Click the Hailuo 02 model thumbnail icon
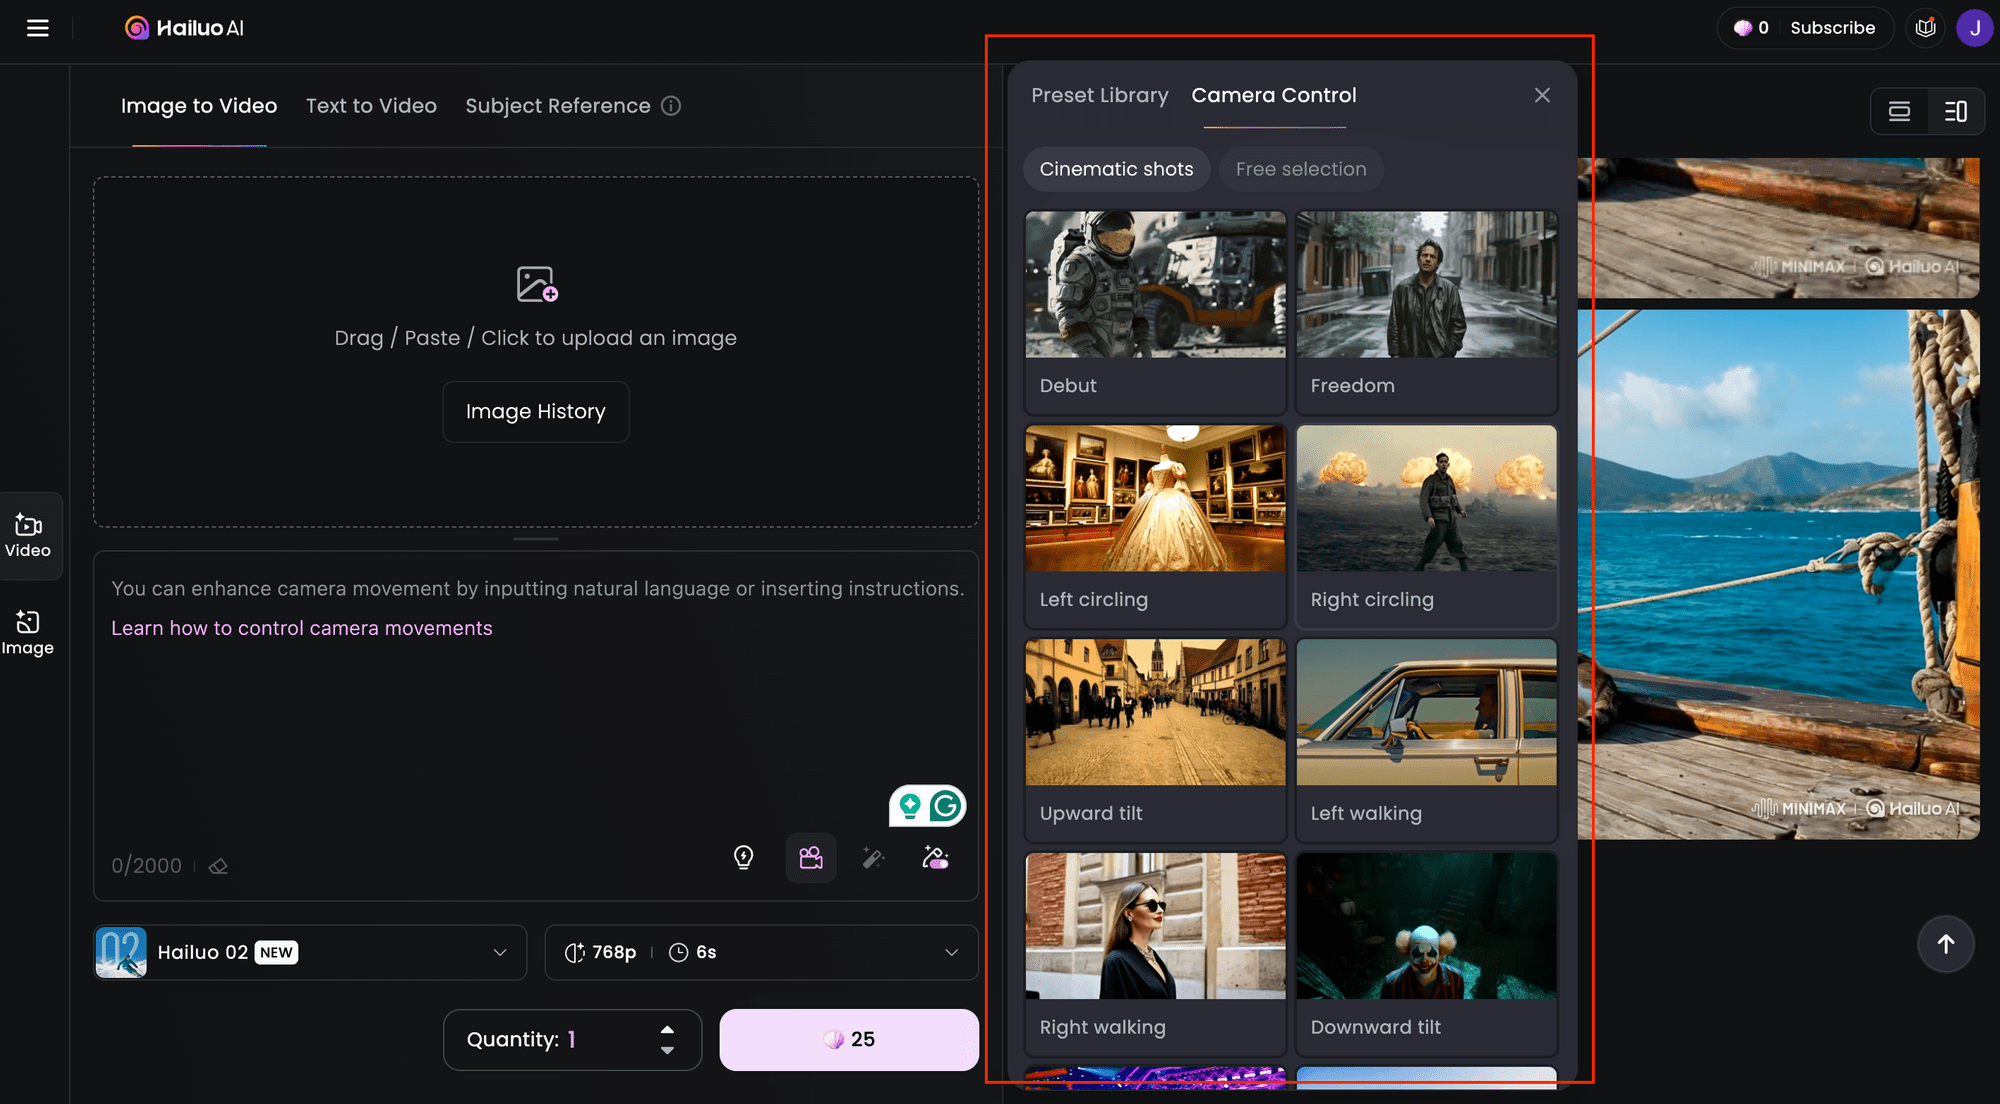 tap(121, 952)
